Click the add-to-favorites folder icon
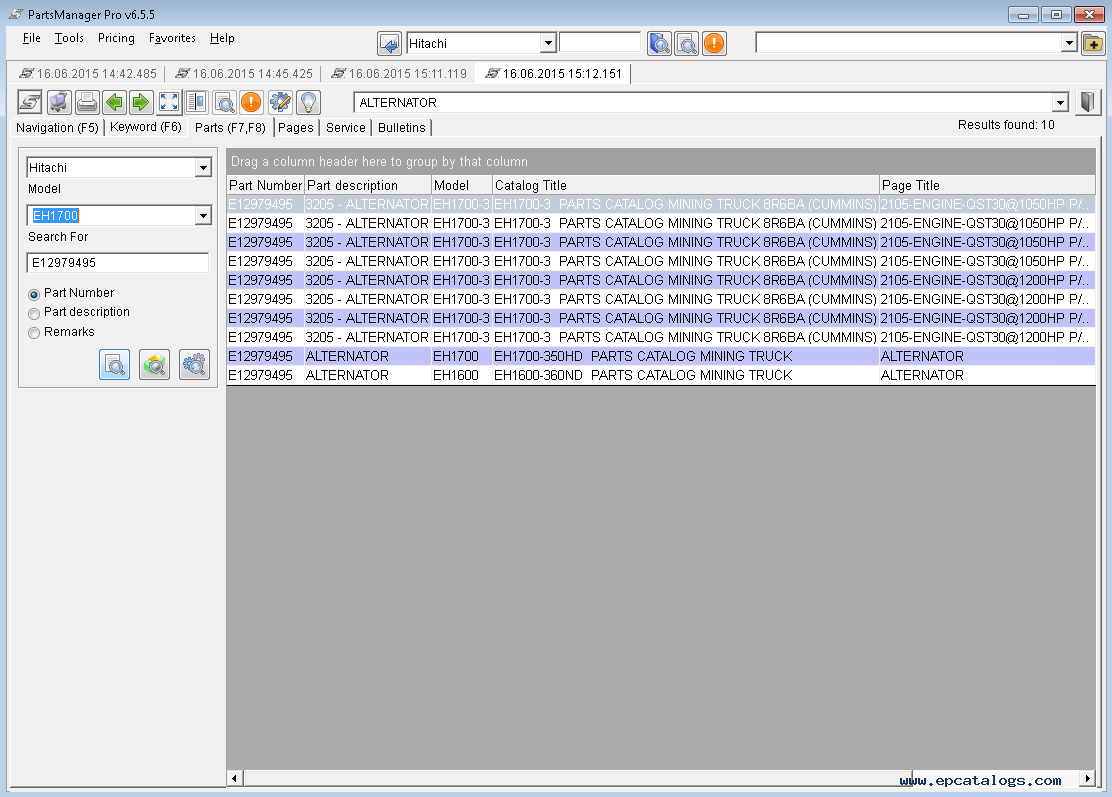Viewport: 1112px width, 797px height. click(1093, 43)
